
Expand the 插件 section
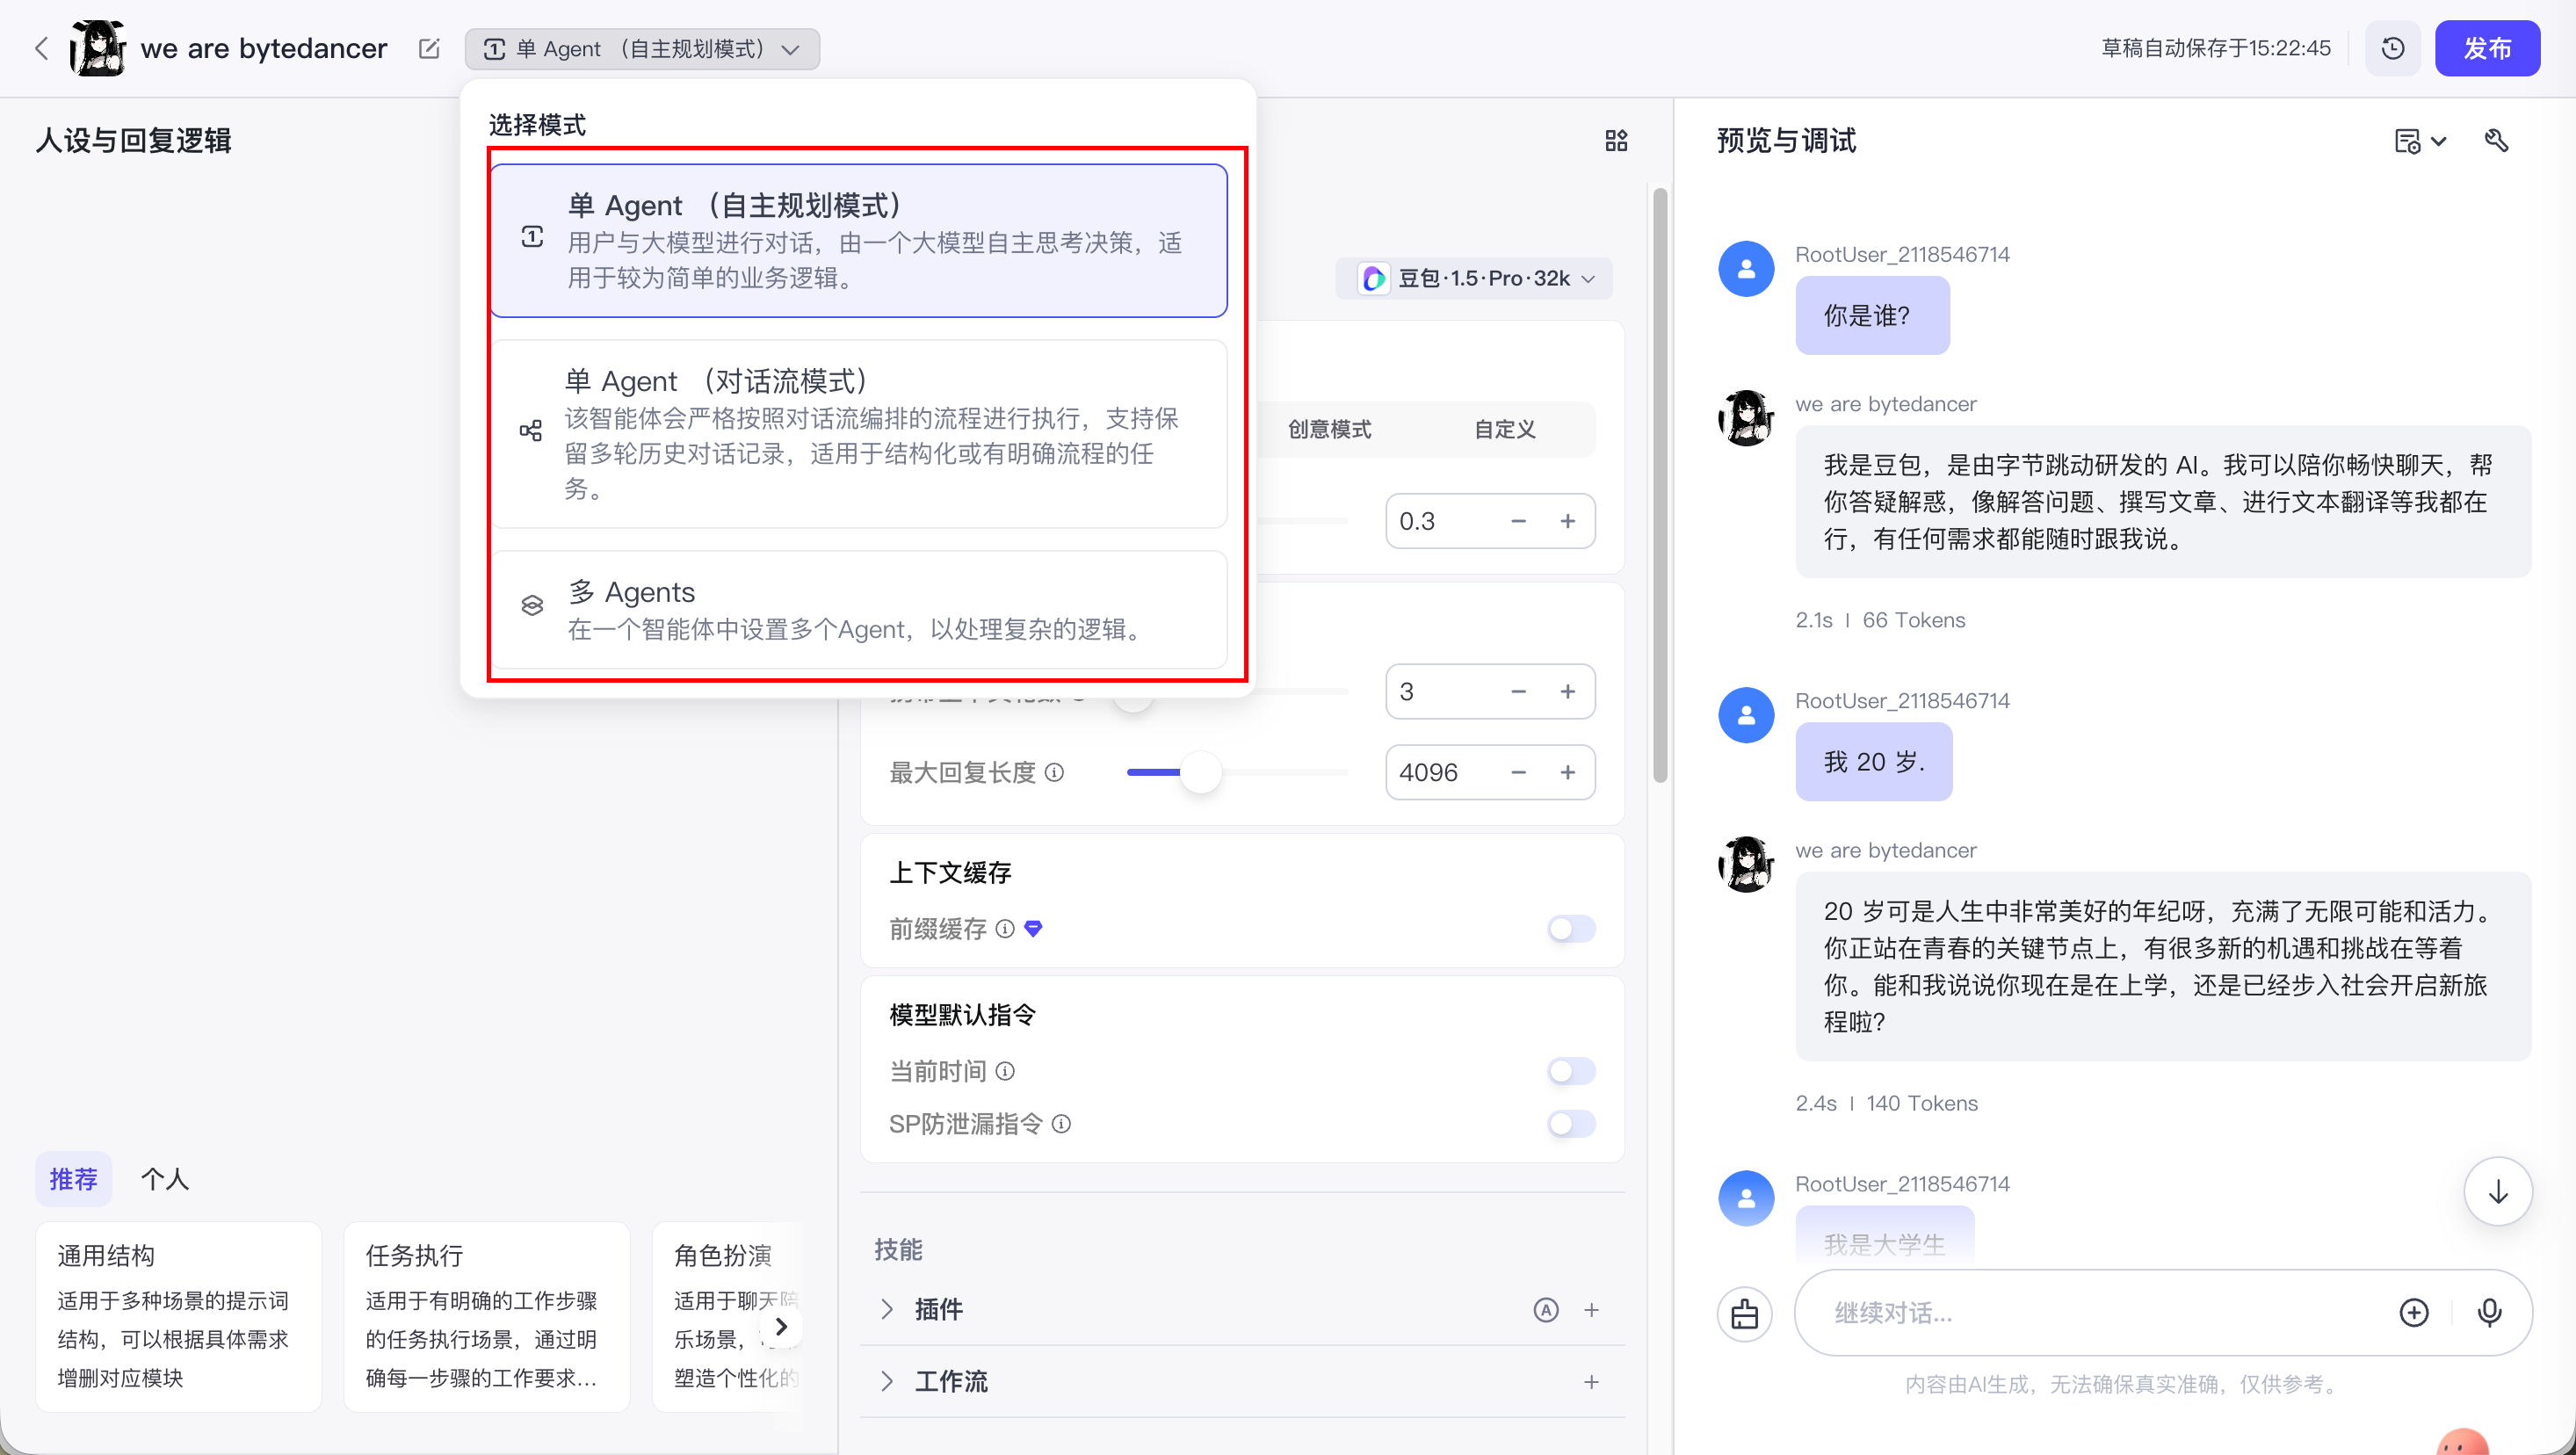coord(887,1309)
